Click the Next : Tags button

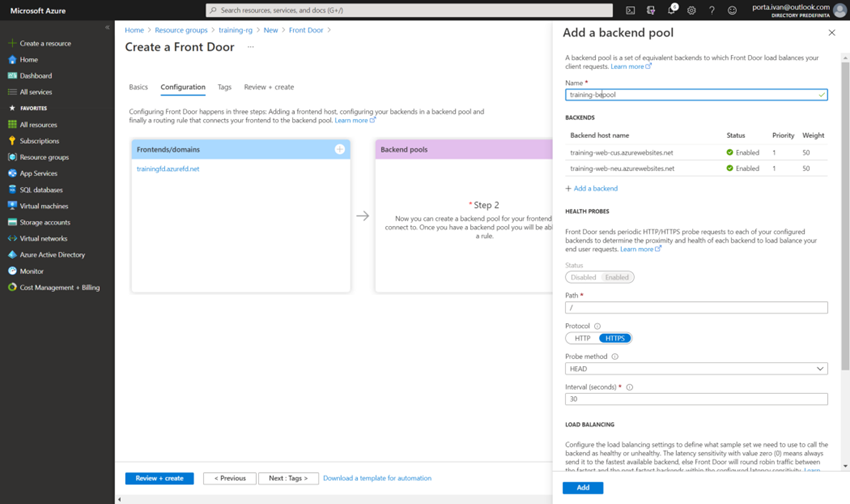click(288, 478)
